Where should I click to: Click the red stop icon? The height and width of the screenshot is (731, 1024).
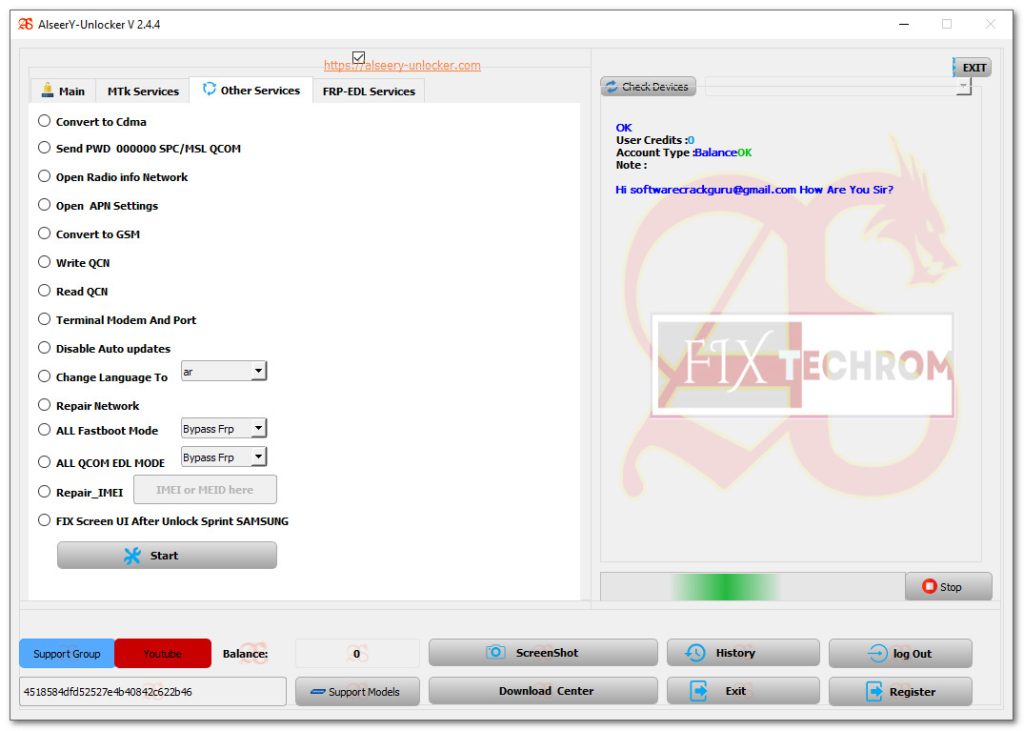[929, 586]
